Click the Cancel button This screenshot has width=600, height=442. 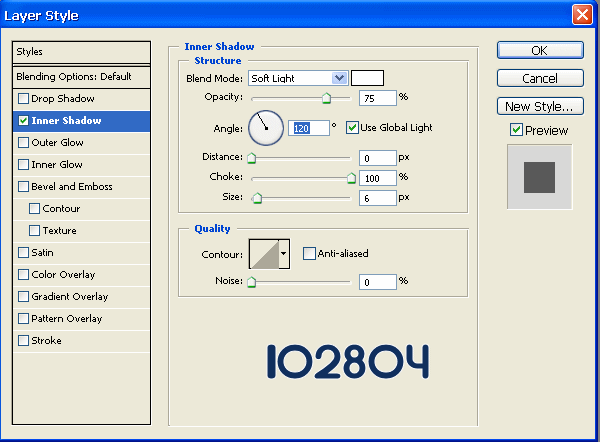point(540,78)
